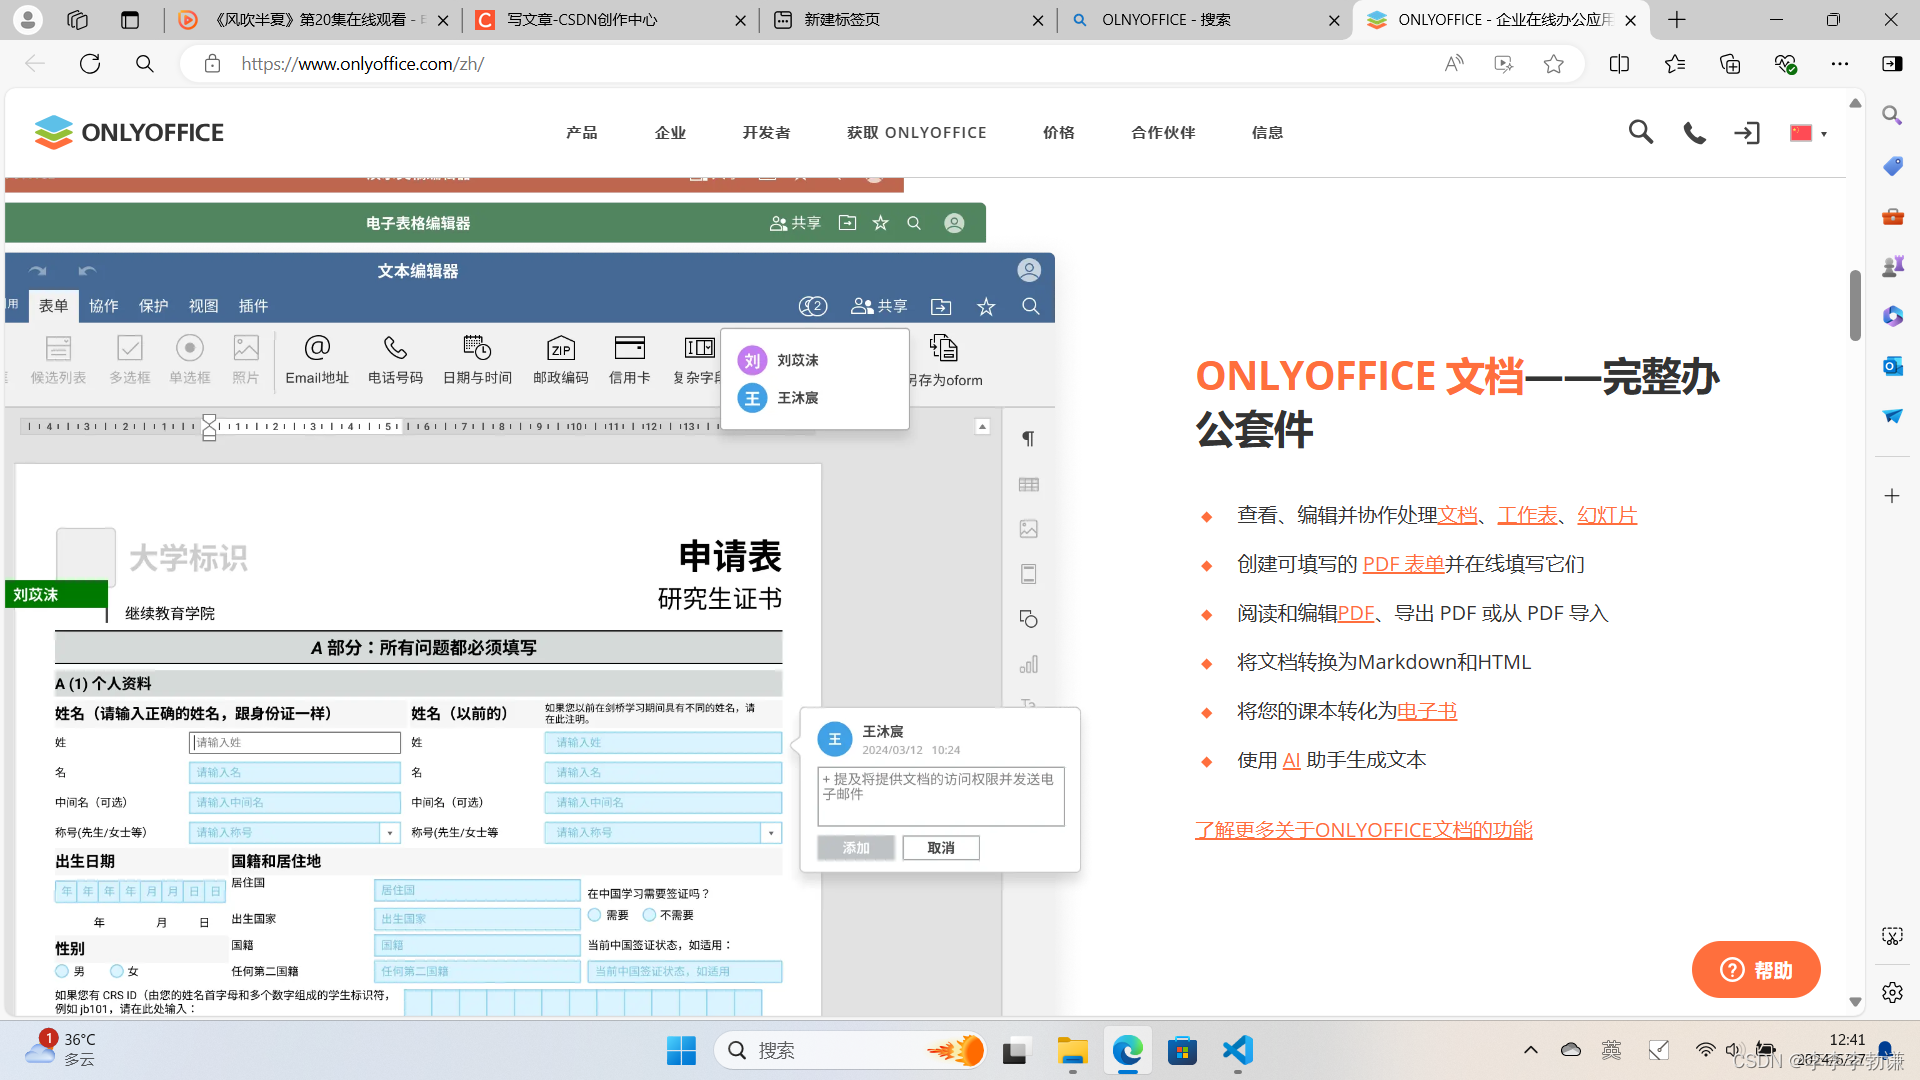
Task: Follow the 幻灯片 link
Action: 1607,515
